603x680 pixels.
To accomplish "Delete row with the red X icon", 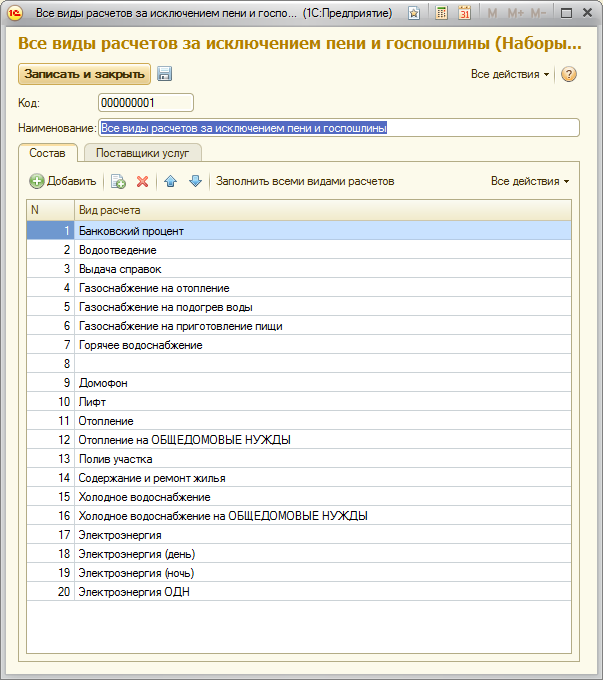I will [142, 181].
